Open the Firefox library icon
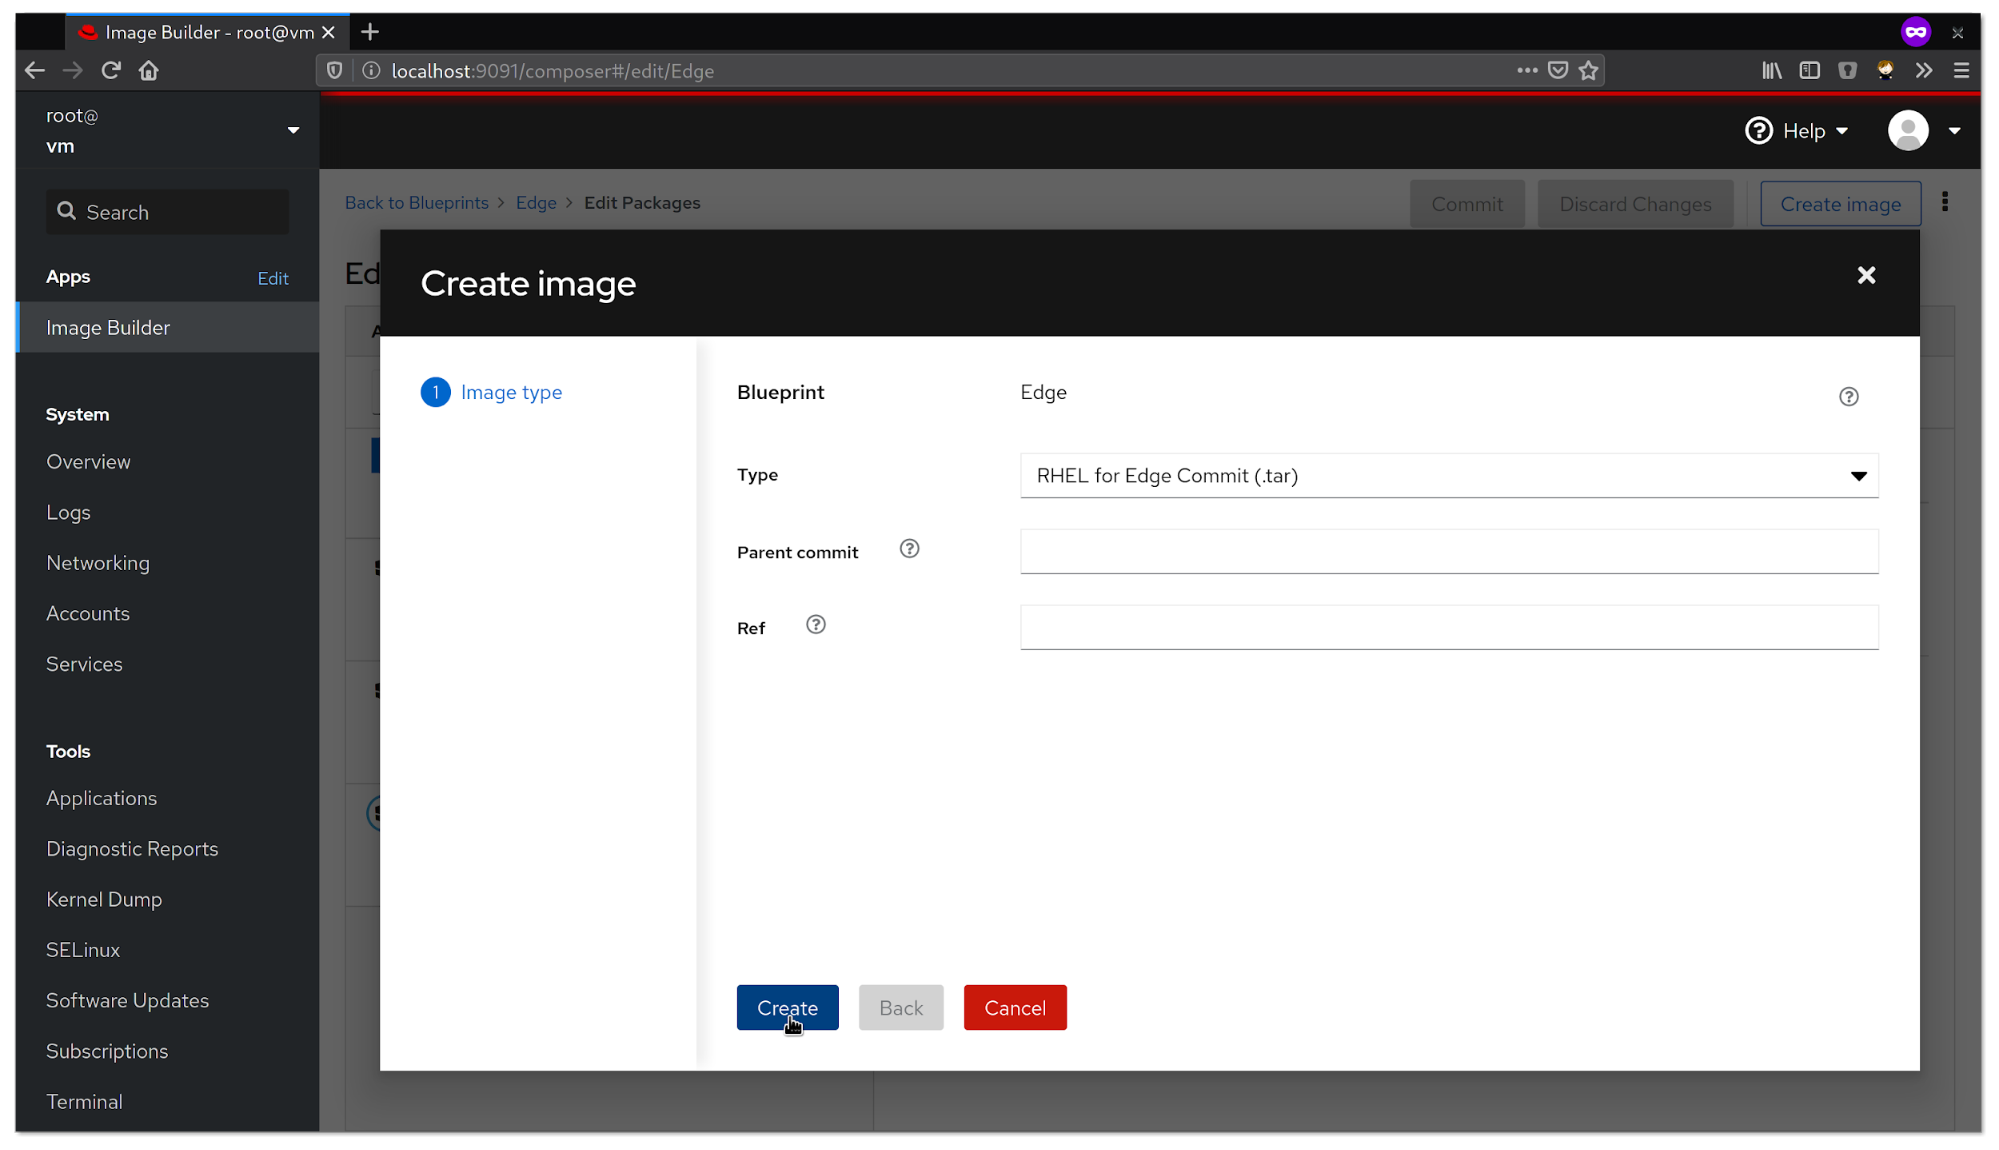This screenshot has height=1150, width=1999. coord(1772,71)
